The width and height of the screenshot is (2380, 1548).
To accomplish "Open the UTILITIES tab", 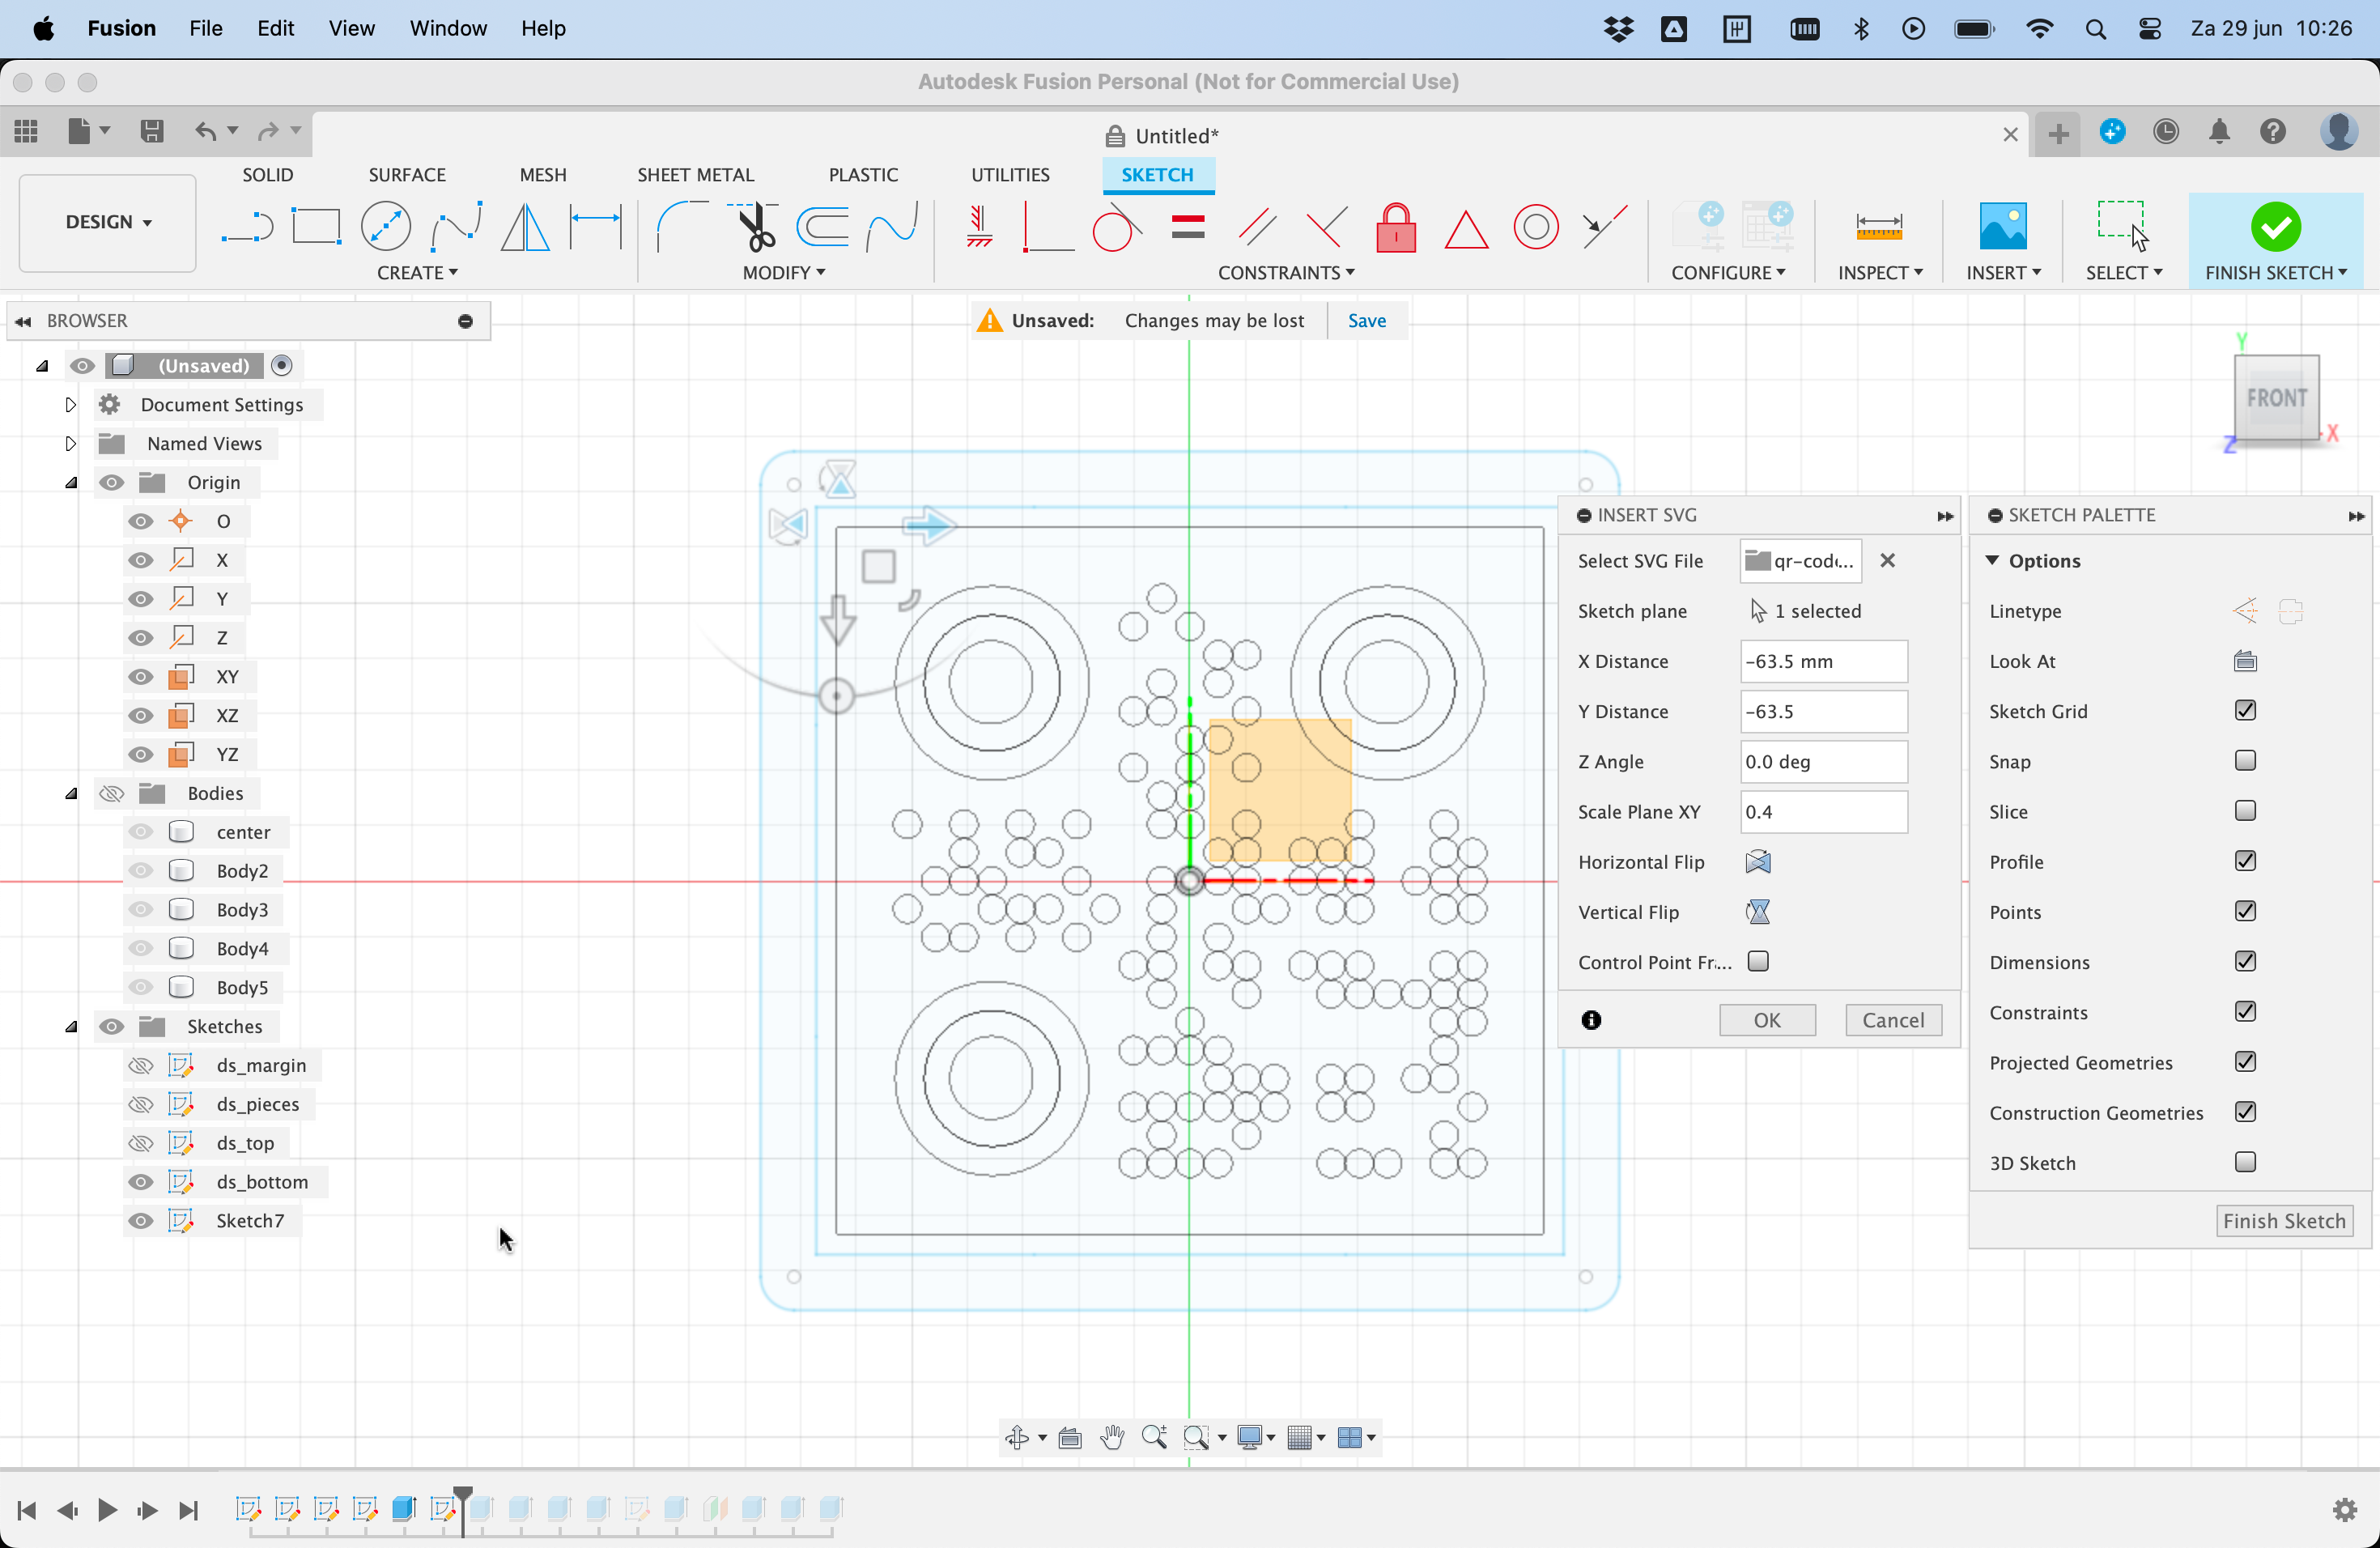I will (x=1010, y=175).
